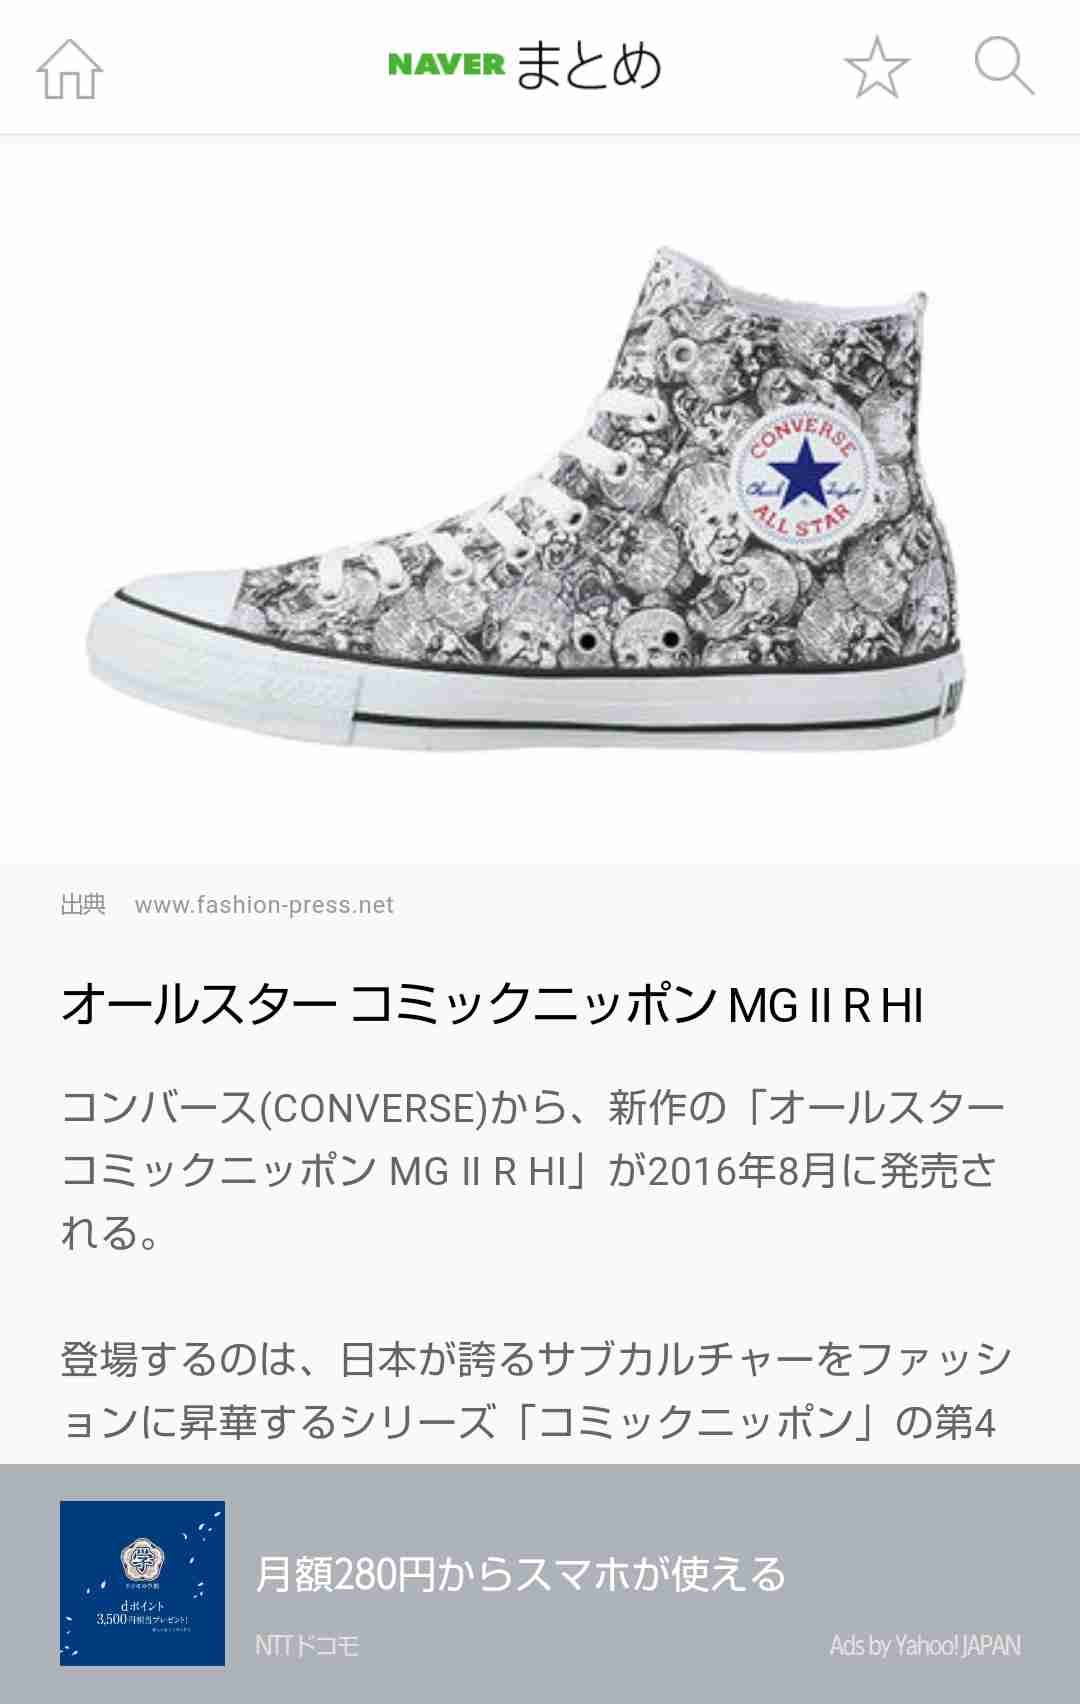
Task: Click the ad headline 月額280円からスマホが使える
Action: coord(521,1574)
